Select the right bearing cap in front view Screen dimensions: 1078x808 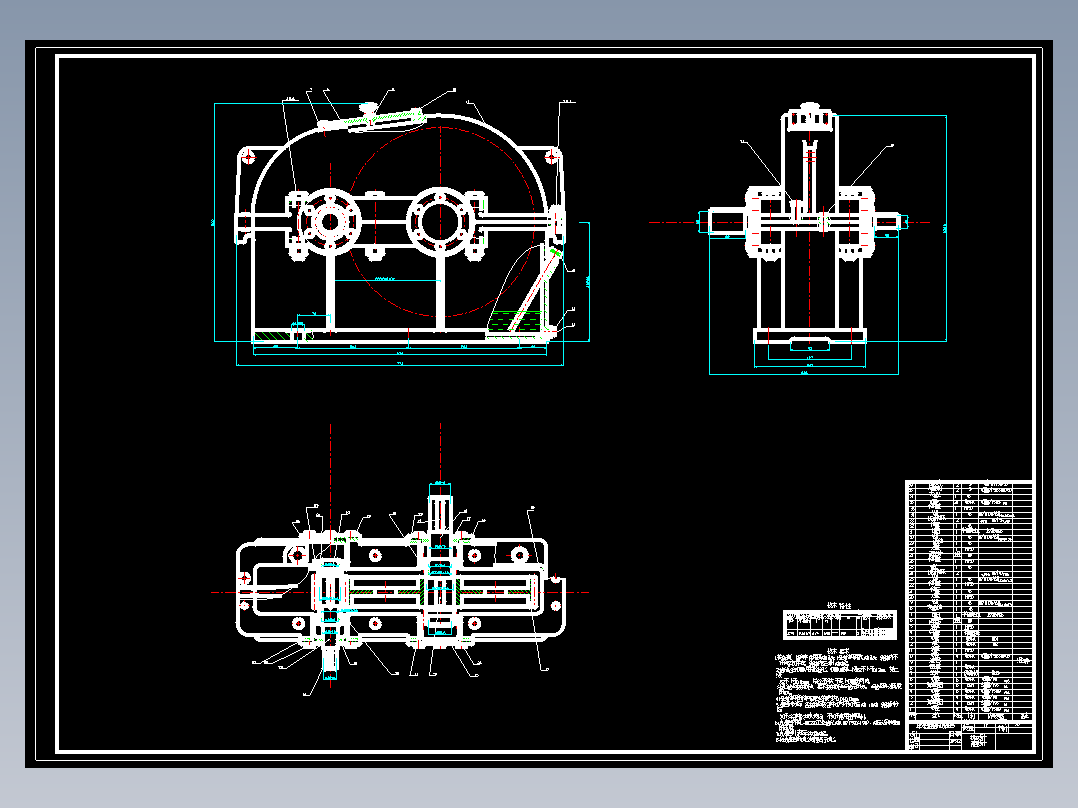440,222
